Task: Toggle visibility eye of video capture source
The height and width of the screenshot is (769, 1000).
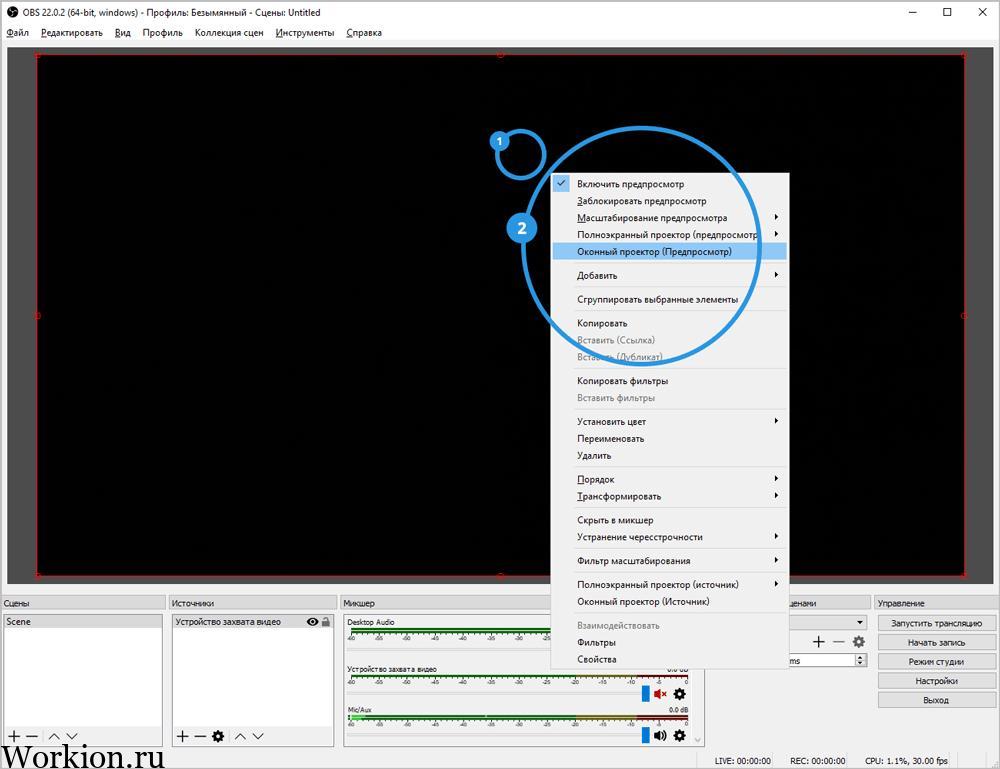Action: pyautogui.click(x=312, y=622)
